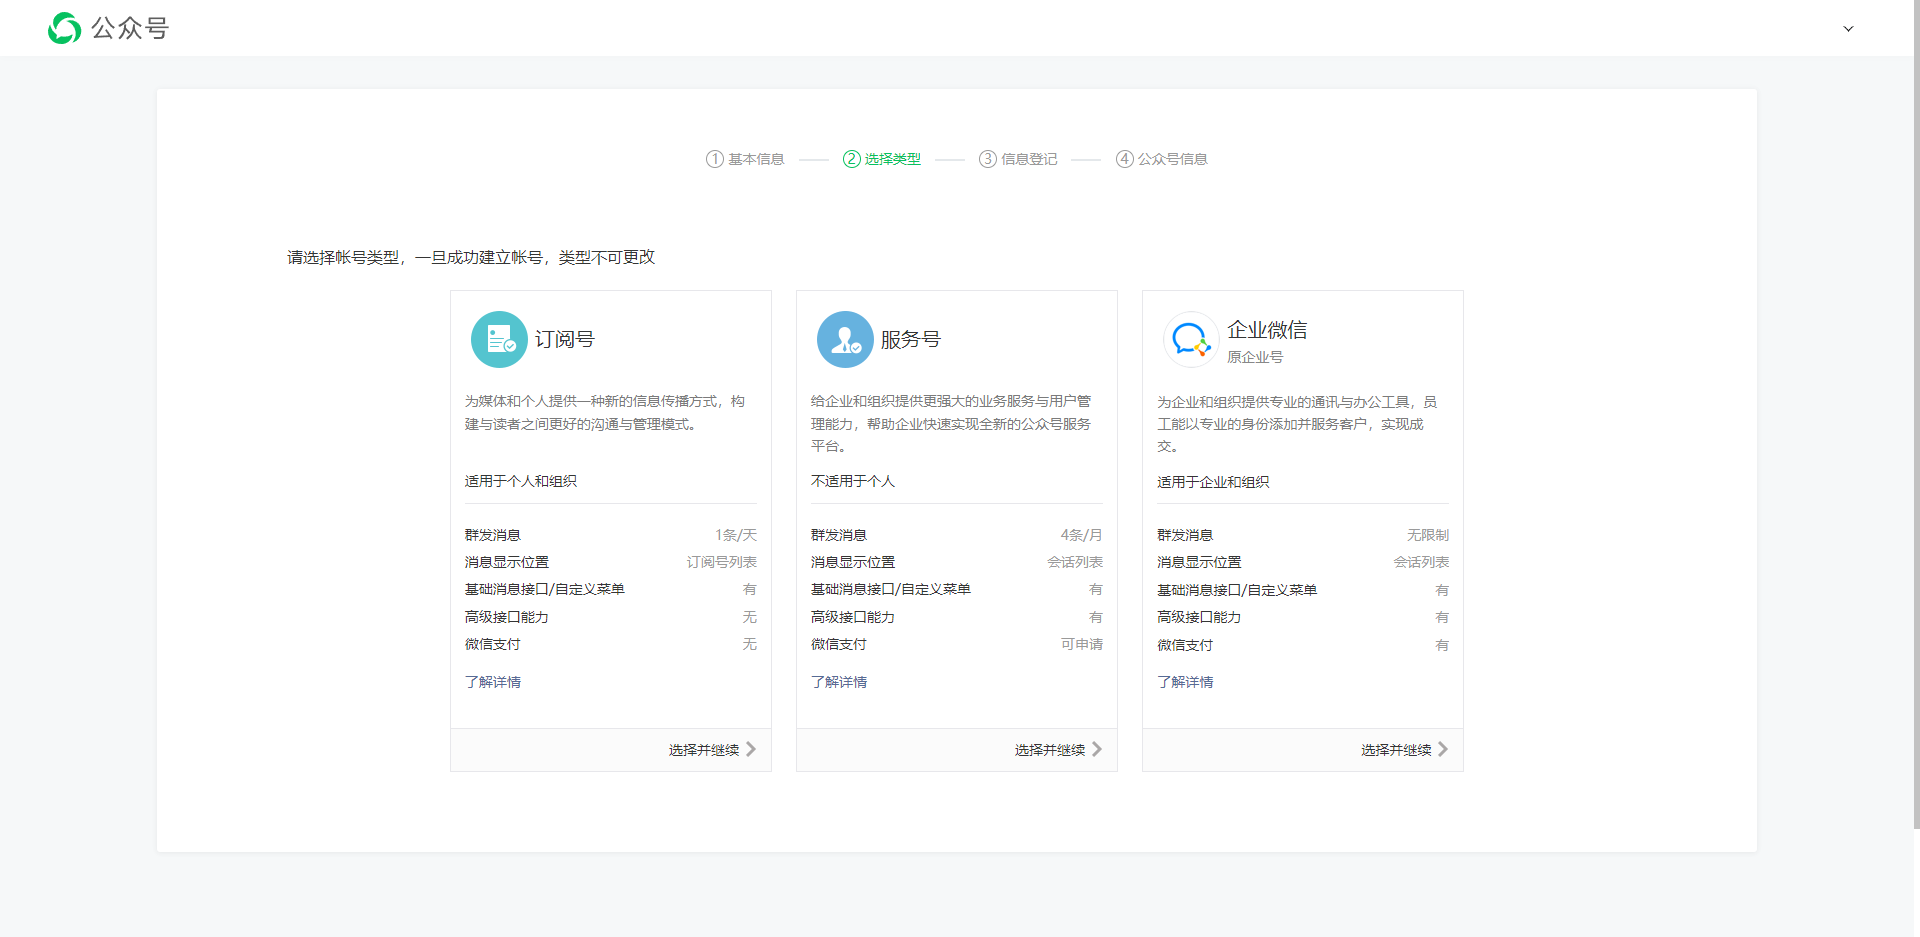The width and height of the screenshot is (1920, 937).
Task: Click 微信支付 label in 订阅号 card
Action: click(493, 644)
